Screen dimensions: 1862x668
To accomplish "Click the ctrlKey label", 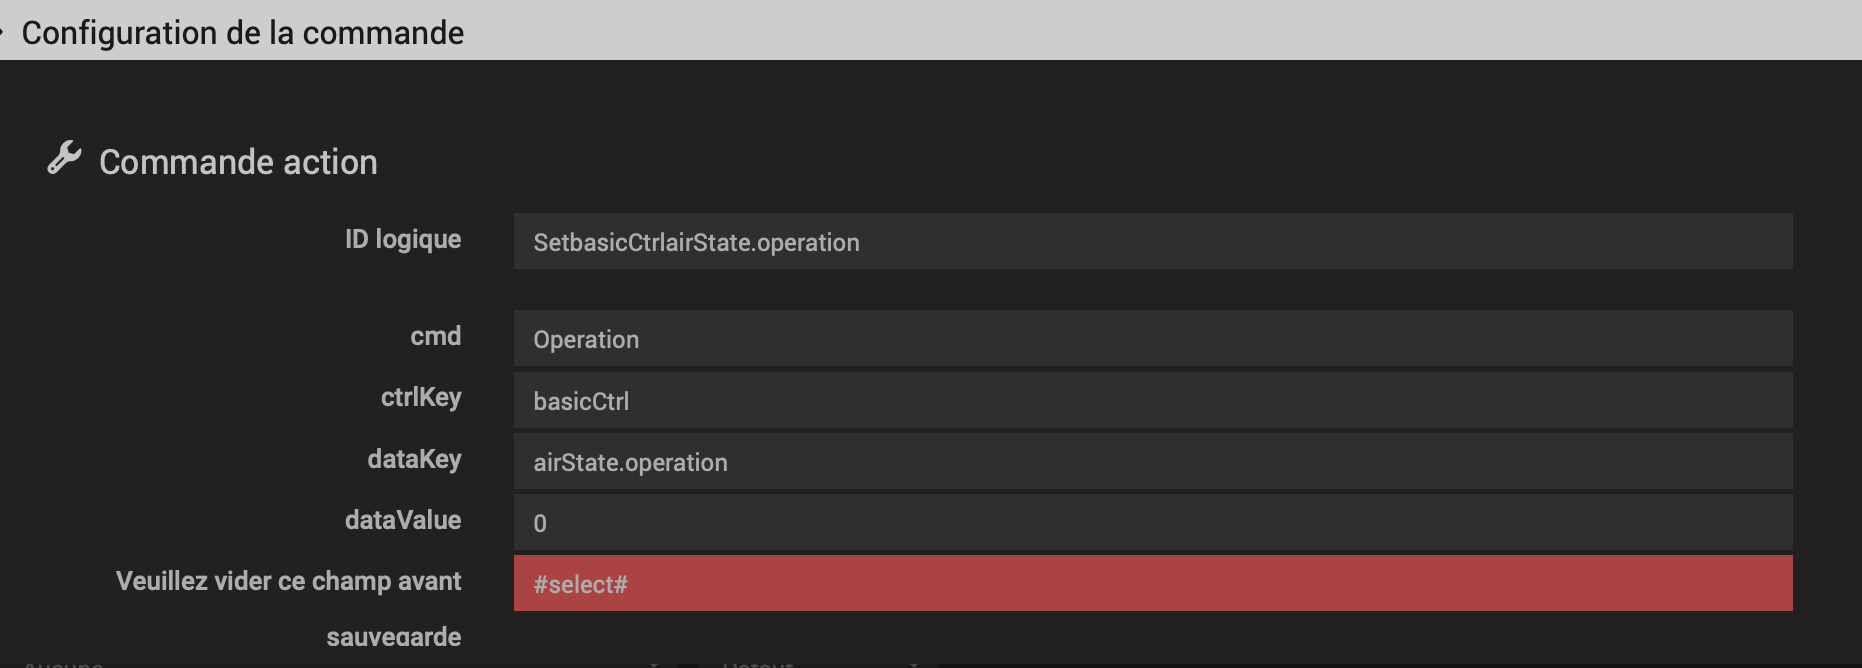I will [421, 398].
